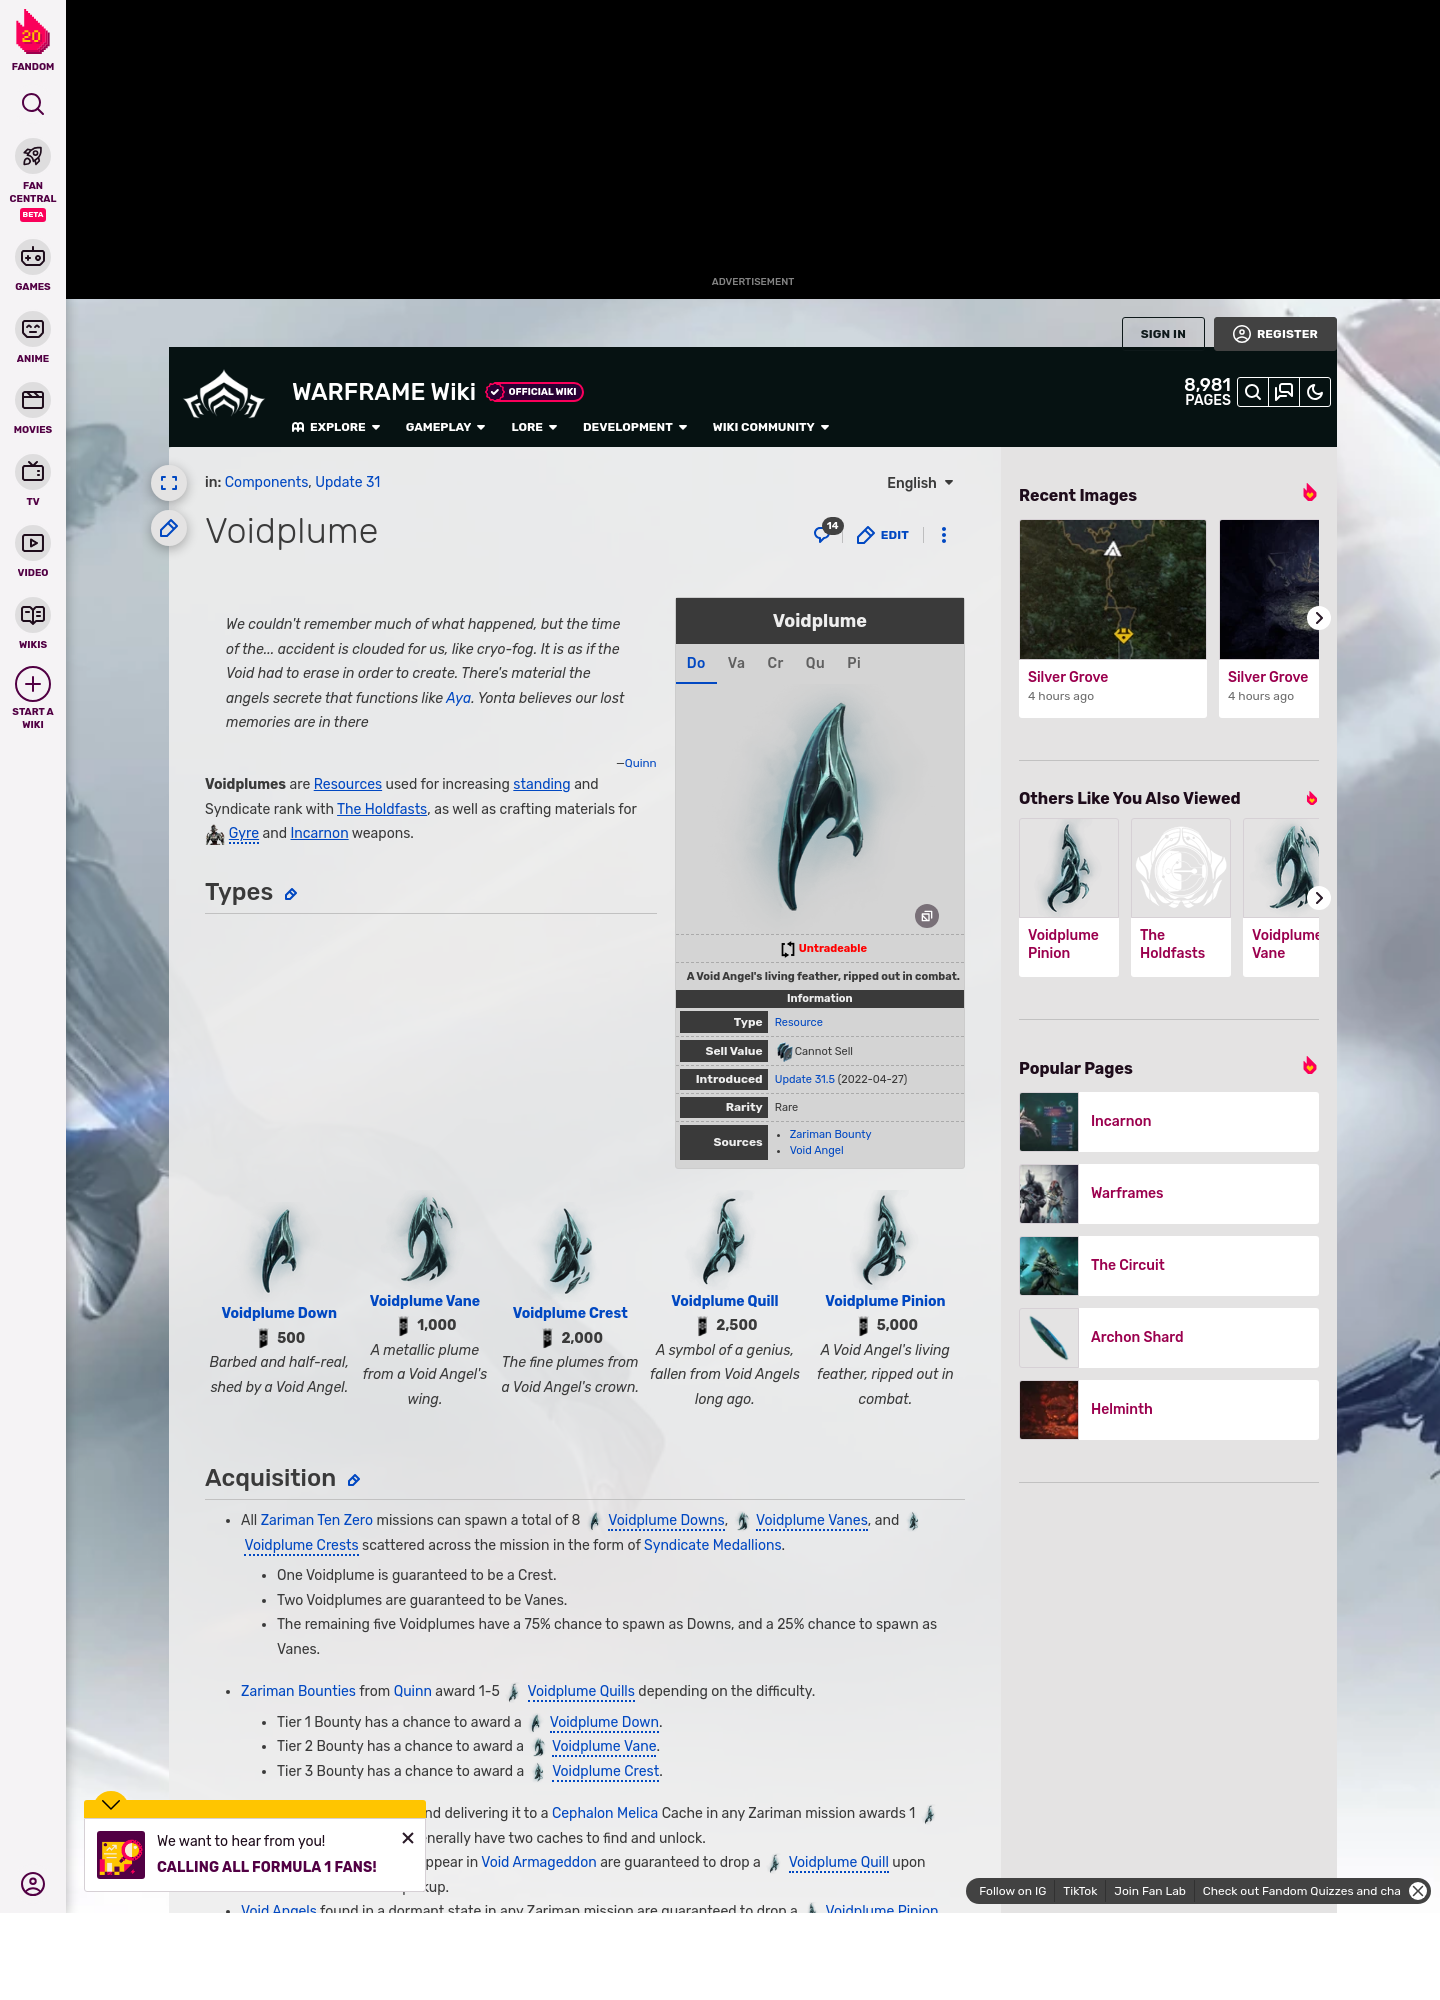The width and height of the screenshot is (1440, 2000).
Task: Open Incarnon popular page
Action: (x=1169, y=1122)
